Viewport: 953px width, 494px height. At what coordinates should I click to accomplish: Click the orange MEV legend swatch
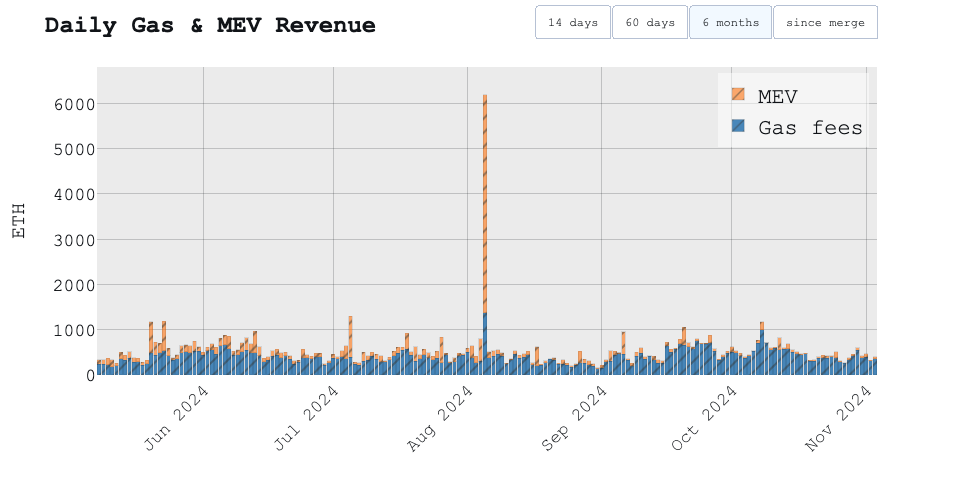click(738, 95)
